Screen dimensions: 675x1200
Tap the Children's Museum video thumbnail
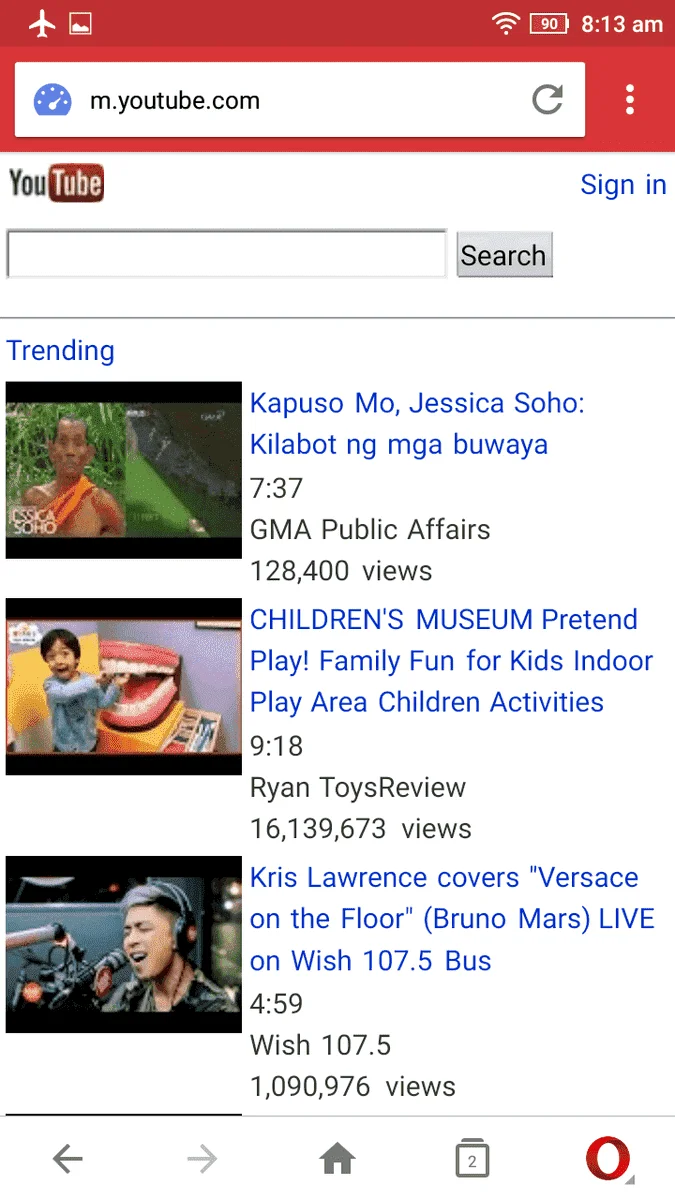click(124, 687)
